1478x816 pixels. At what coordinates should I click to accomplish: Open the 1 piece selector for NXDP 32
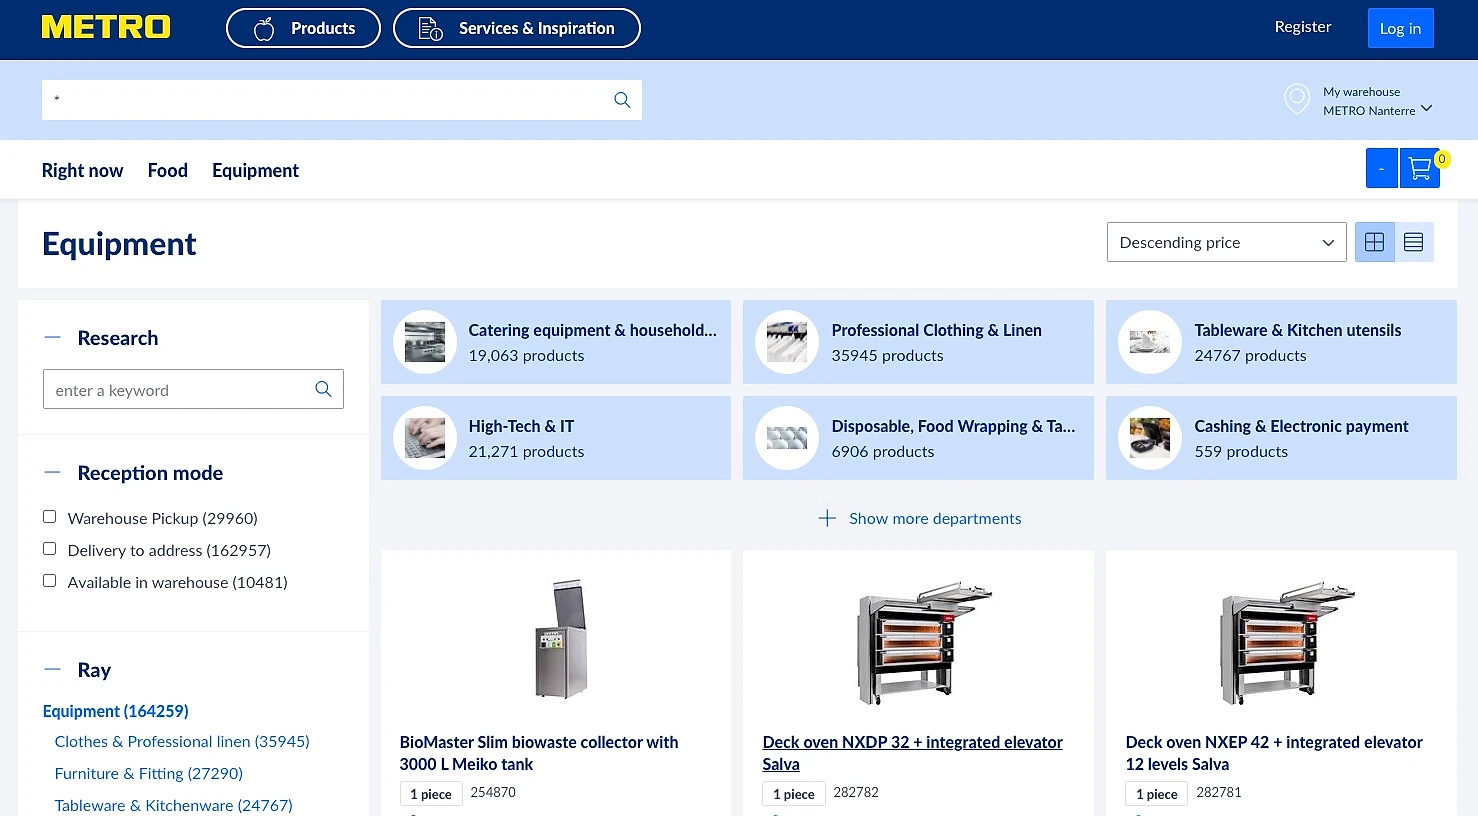pyautogui.click(x=793, y=794)
